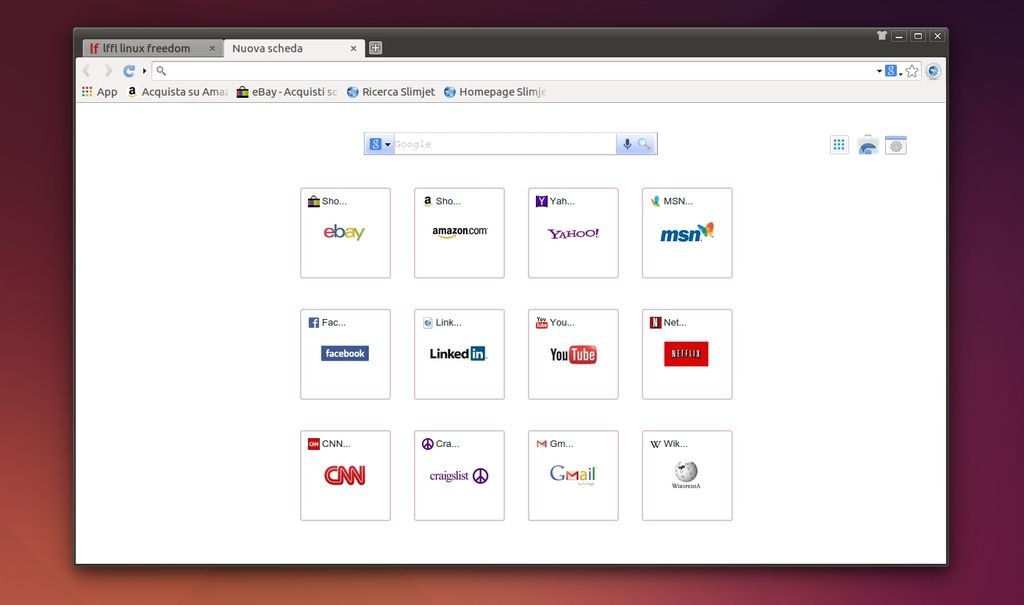Open the page settings gear icon
The image size is (1024, 605).
click(896, 145)
